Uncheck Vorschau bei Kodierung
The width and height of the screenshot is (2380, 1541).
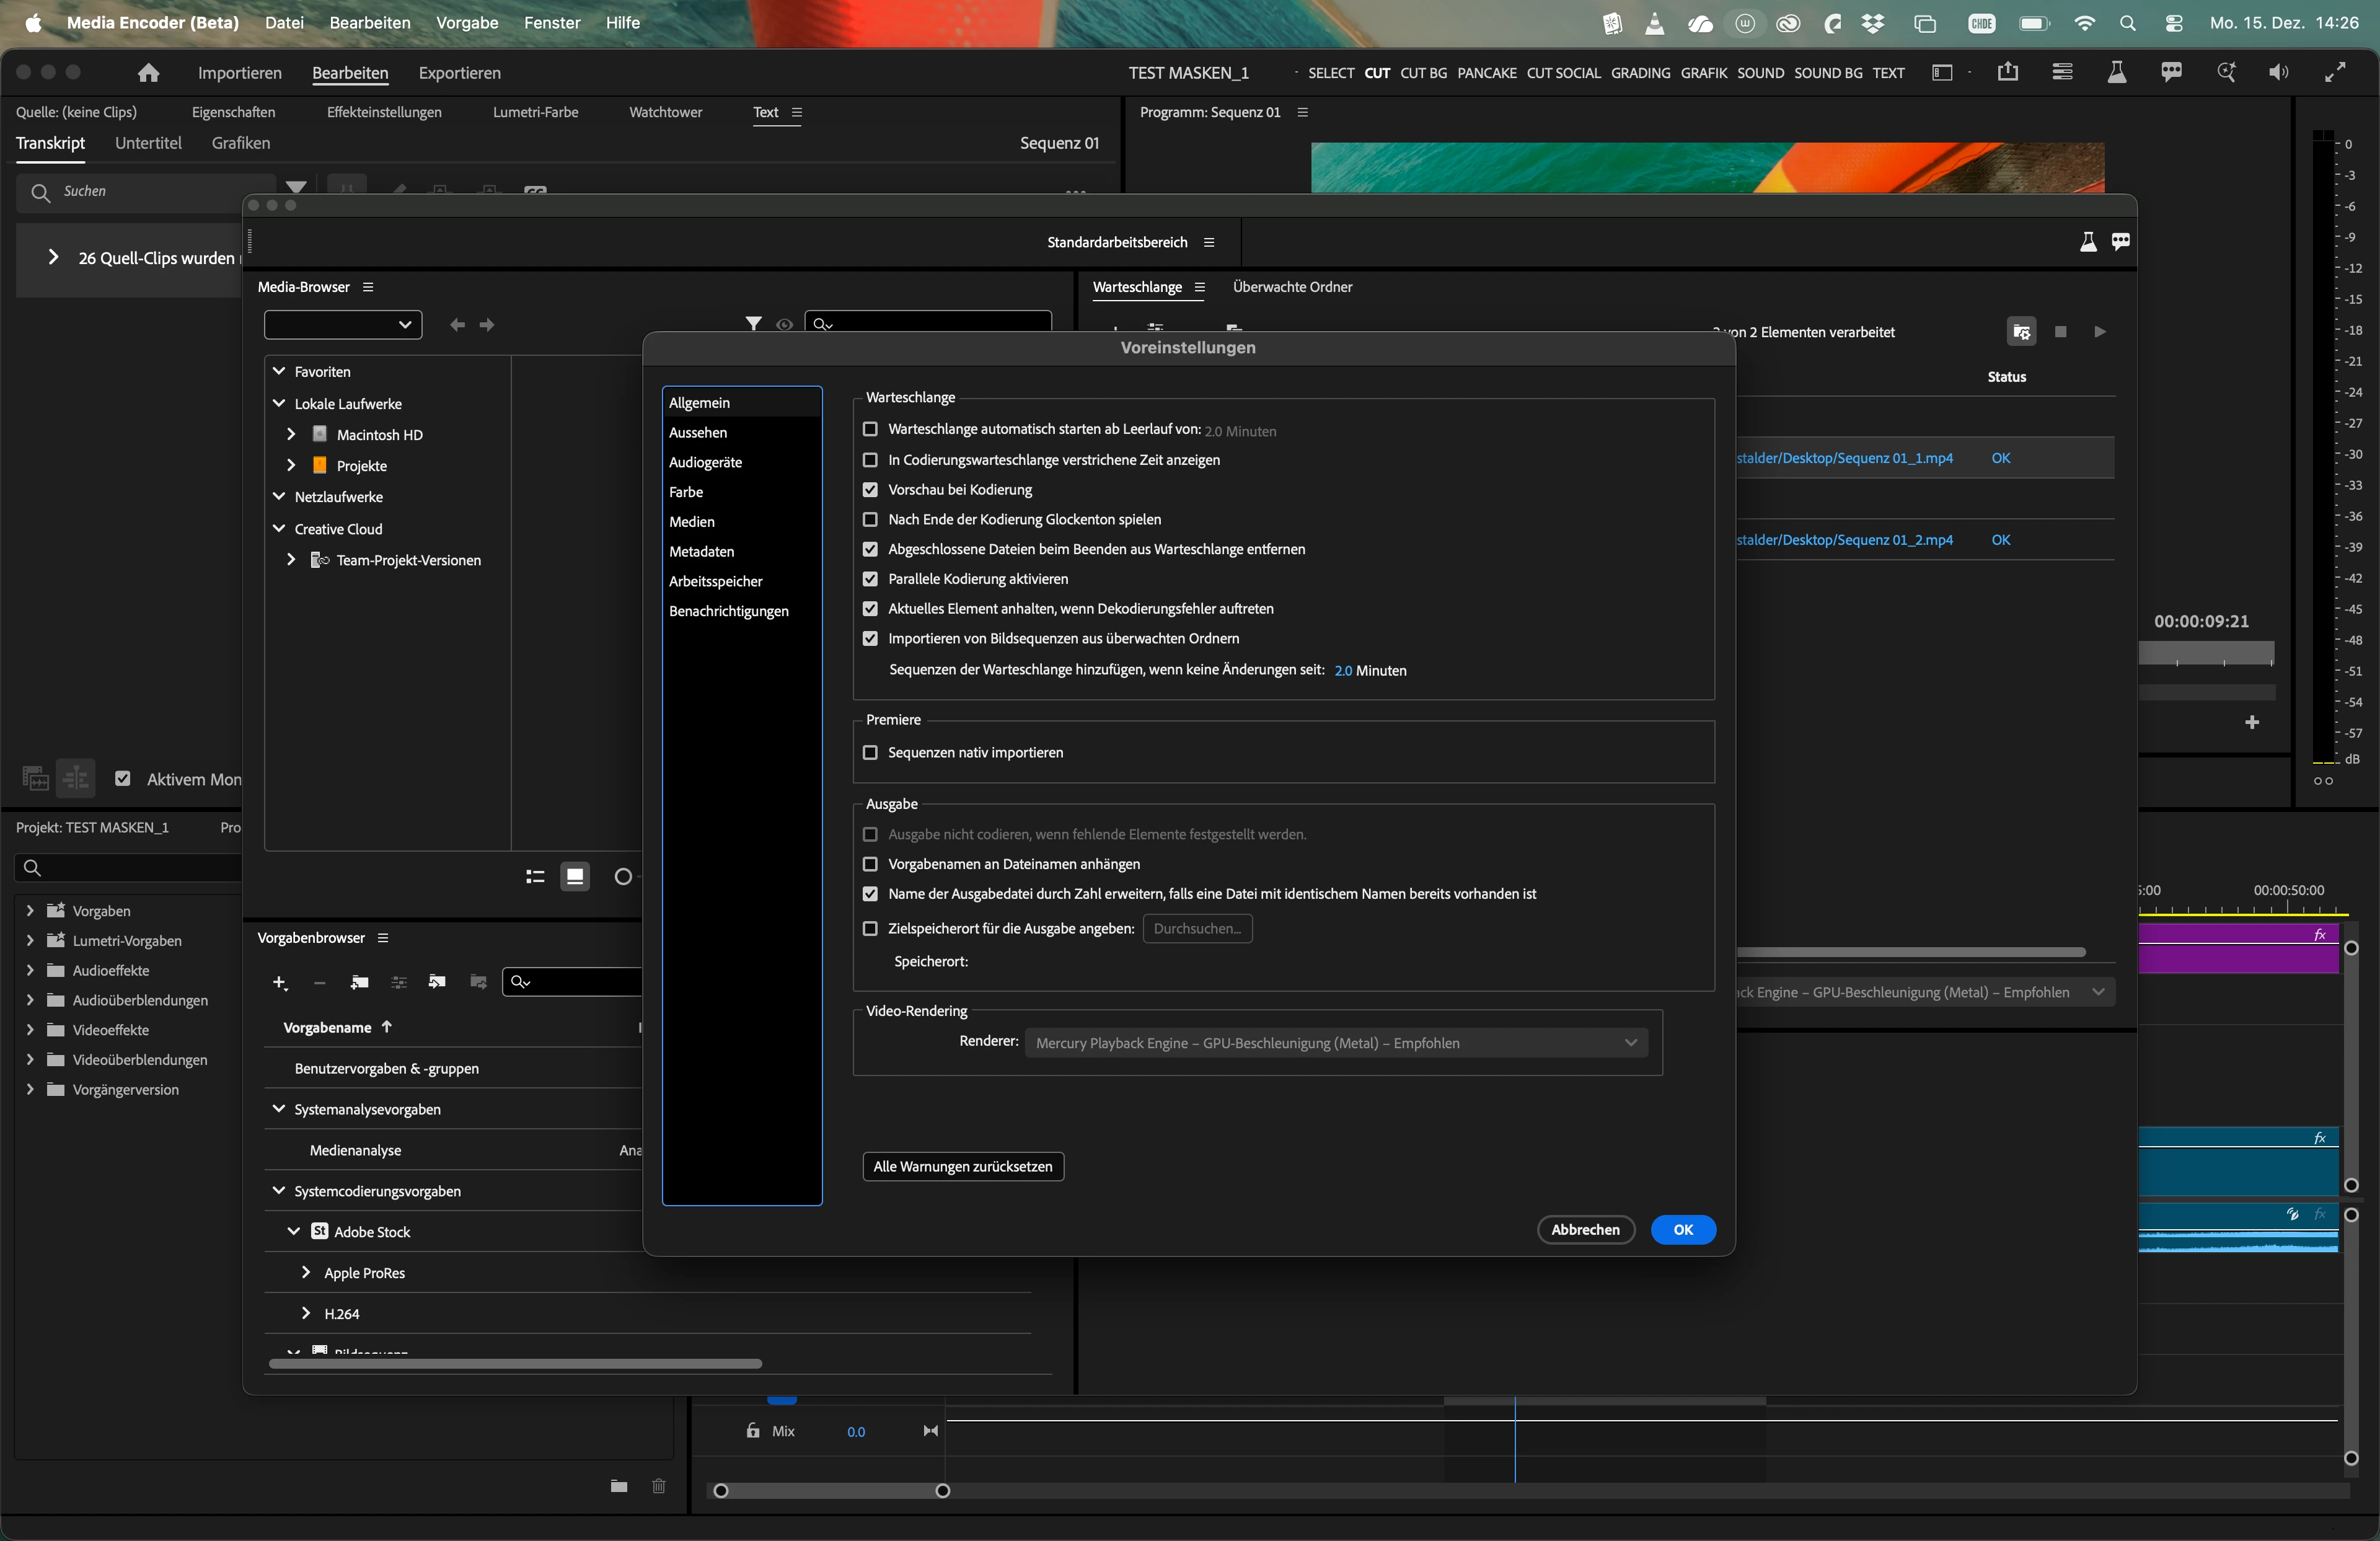point(870,490)
